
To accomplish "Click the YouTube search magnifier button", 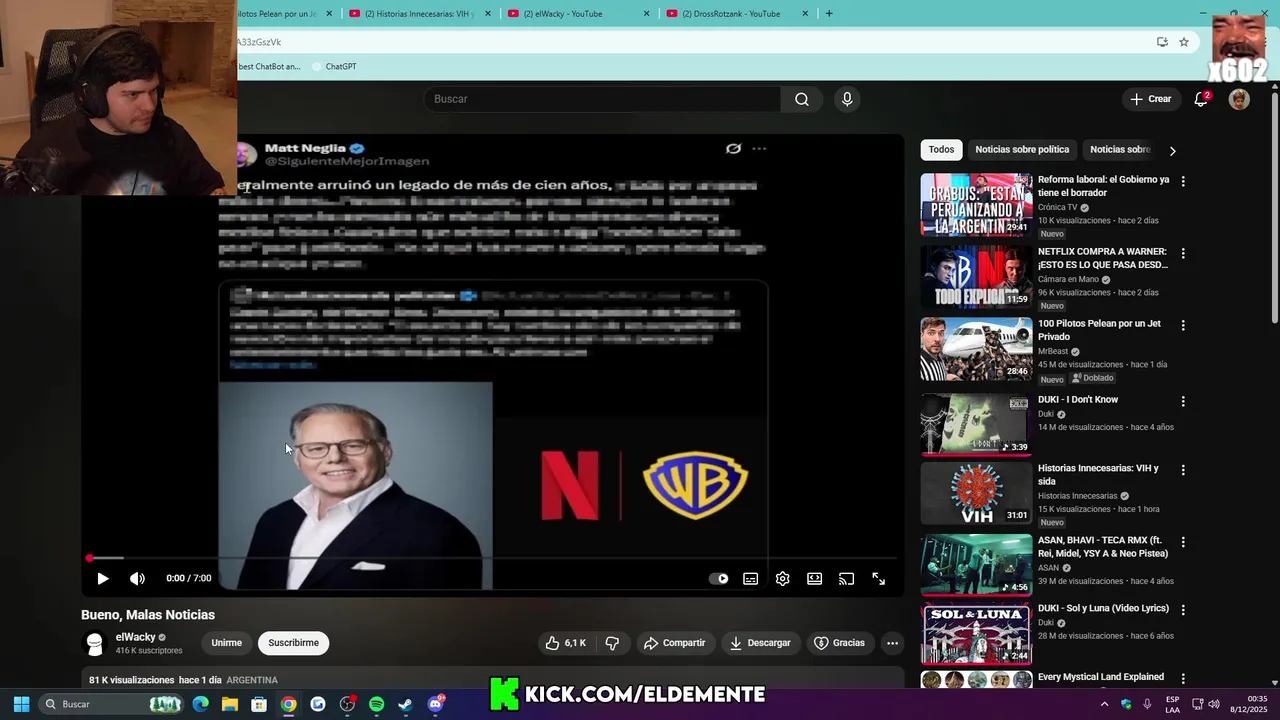I will pos(802,99).
